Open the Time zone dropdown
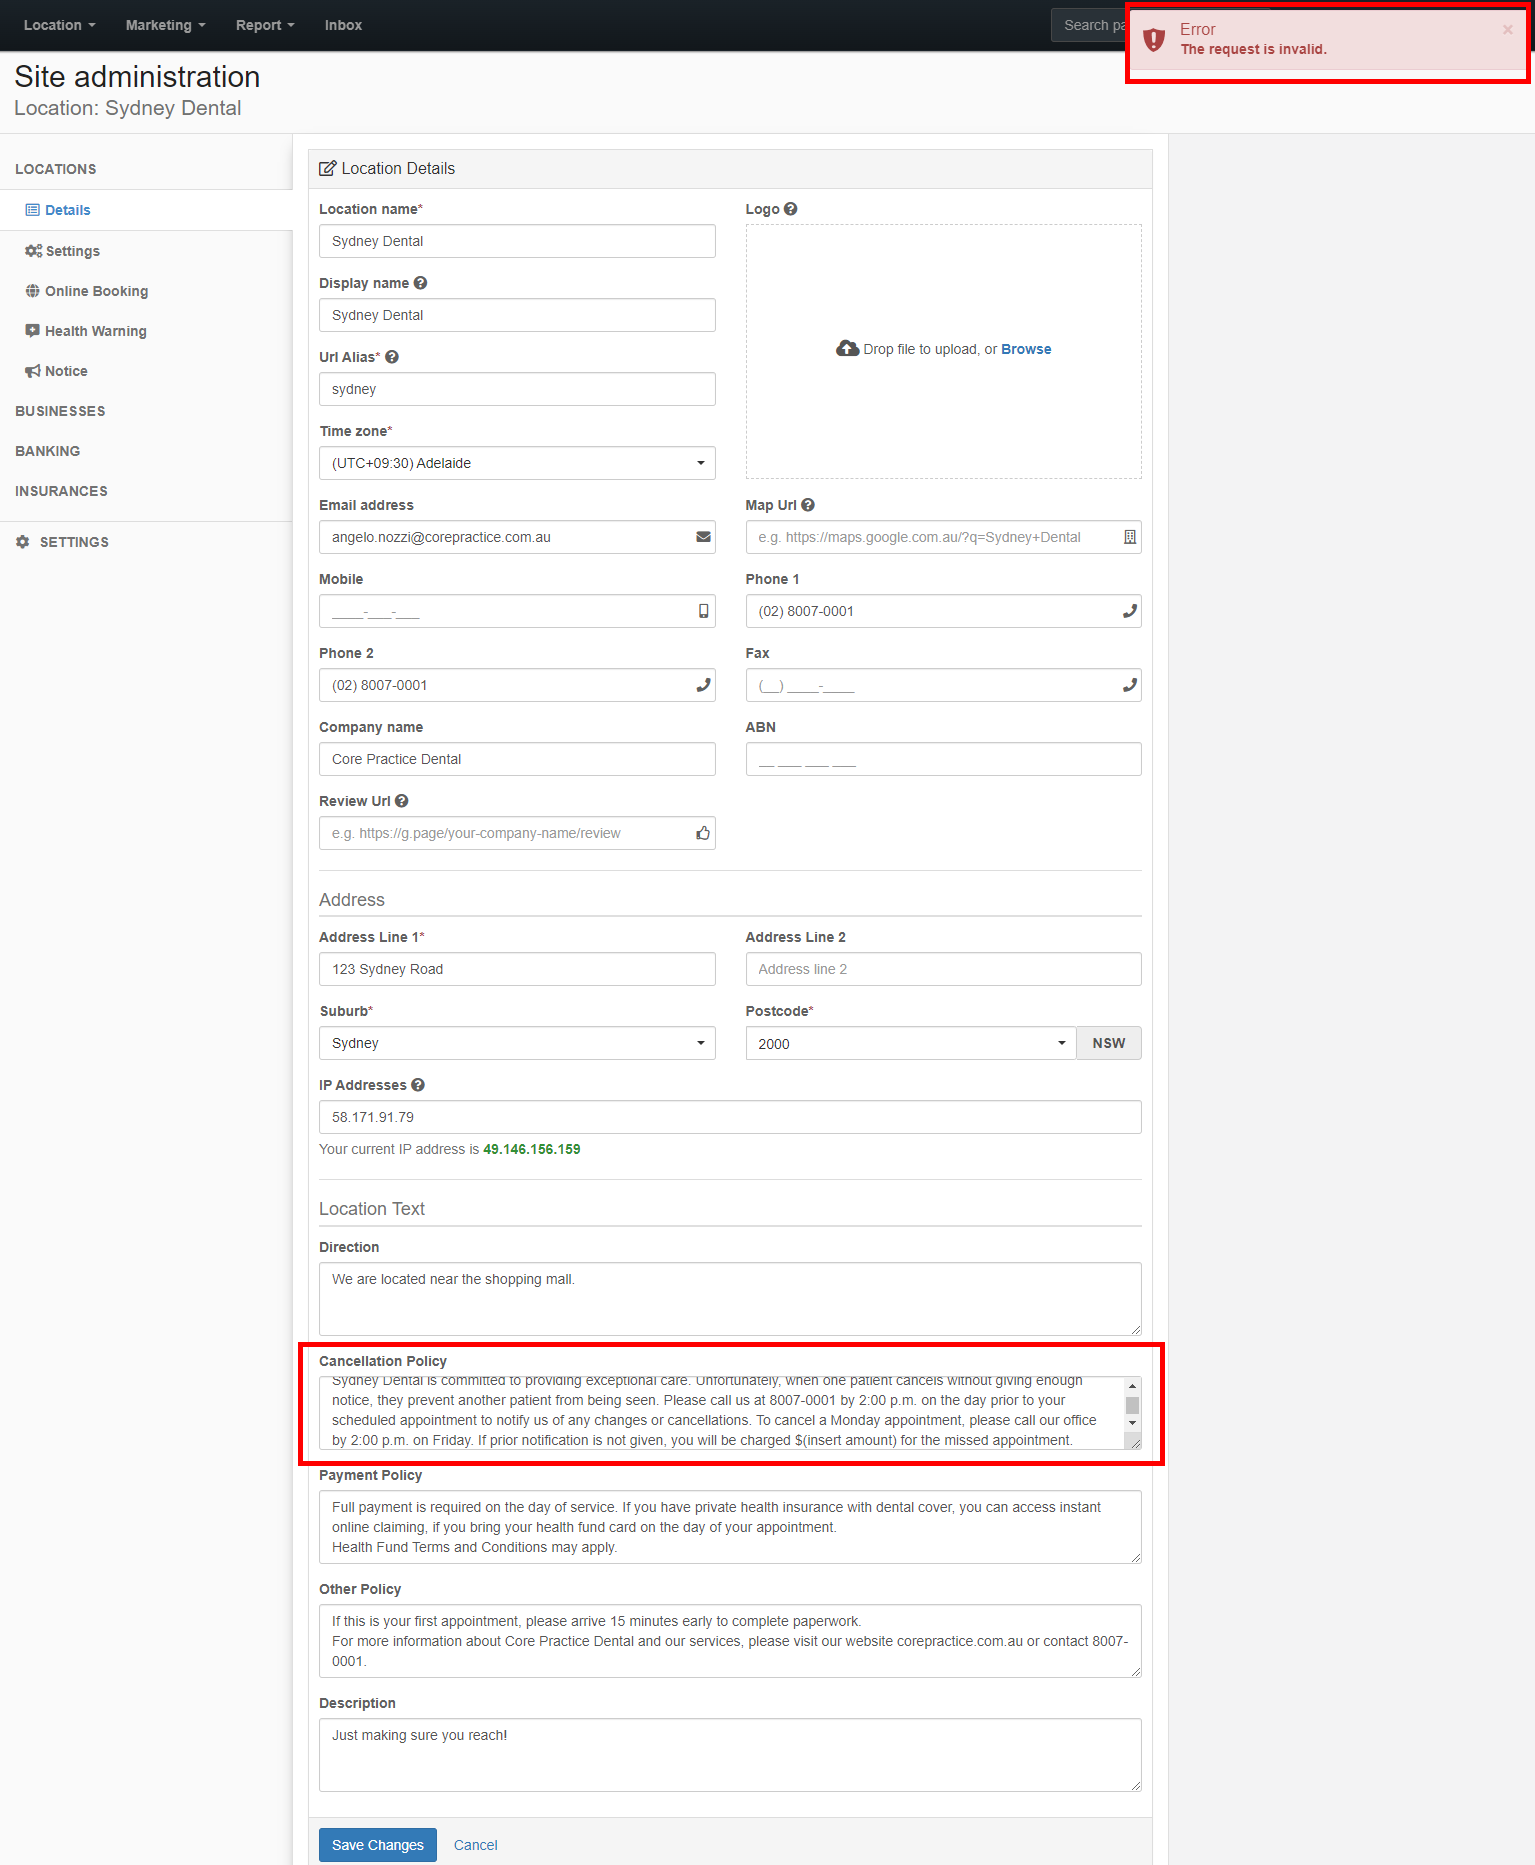The image size is (1535, 1865). click(517, 463)
